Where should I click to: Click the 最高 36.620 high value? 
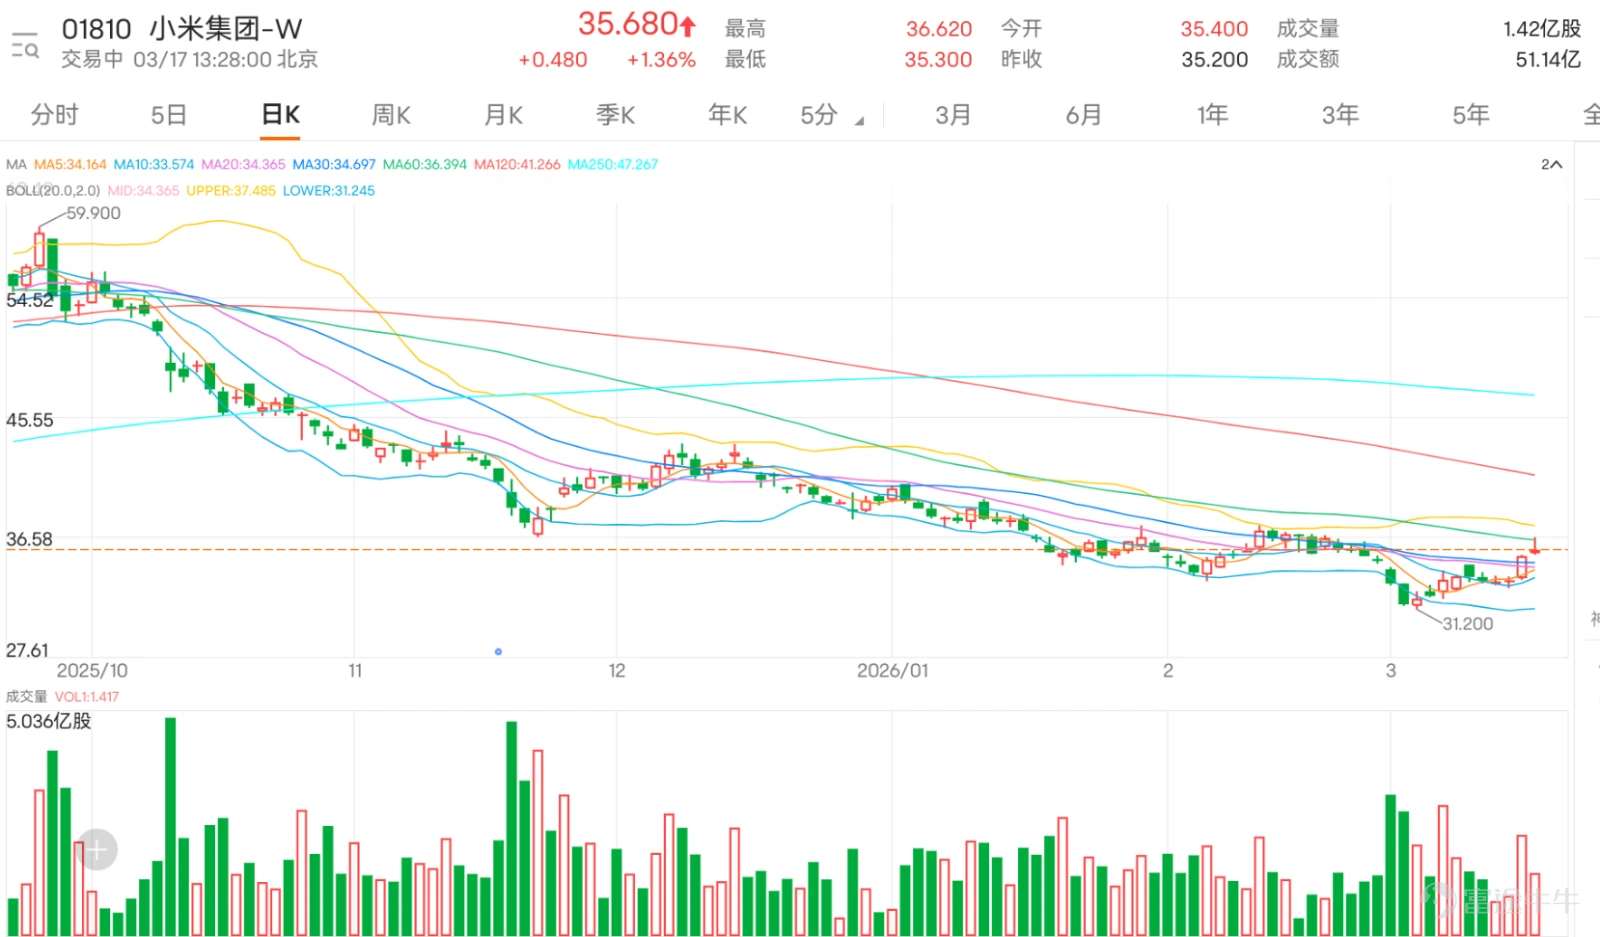coord(939,29)
